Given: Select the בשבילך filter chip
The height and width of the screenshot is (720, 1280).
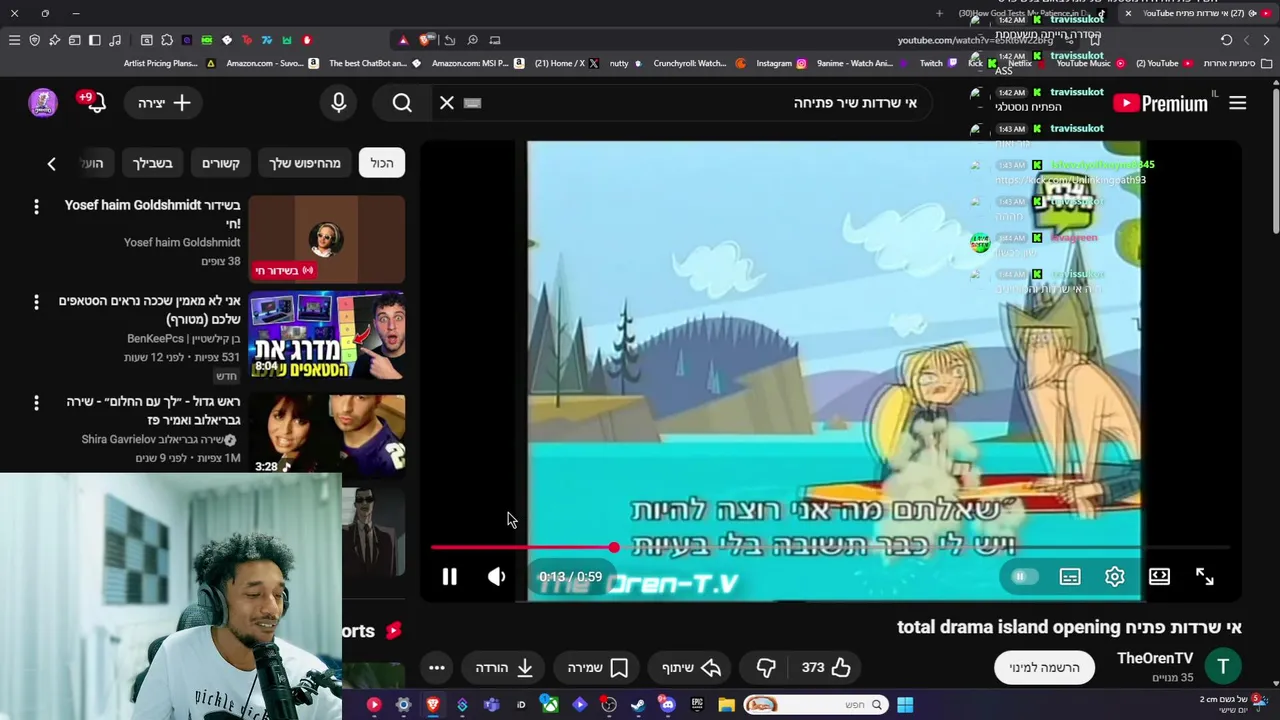Looking at the screenshot, I should pos(153,163).
